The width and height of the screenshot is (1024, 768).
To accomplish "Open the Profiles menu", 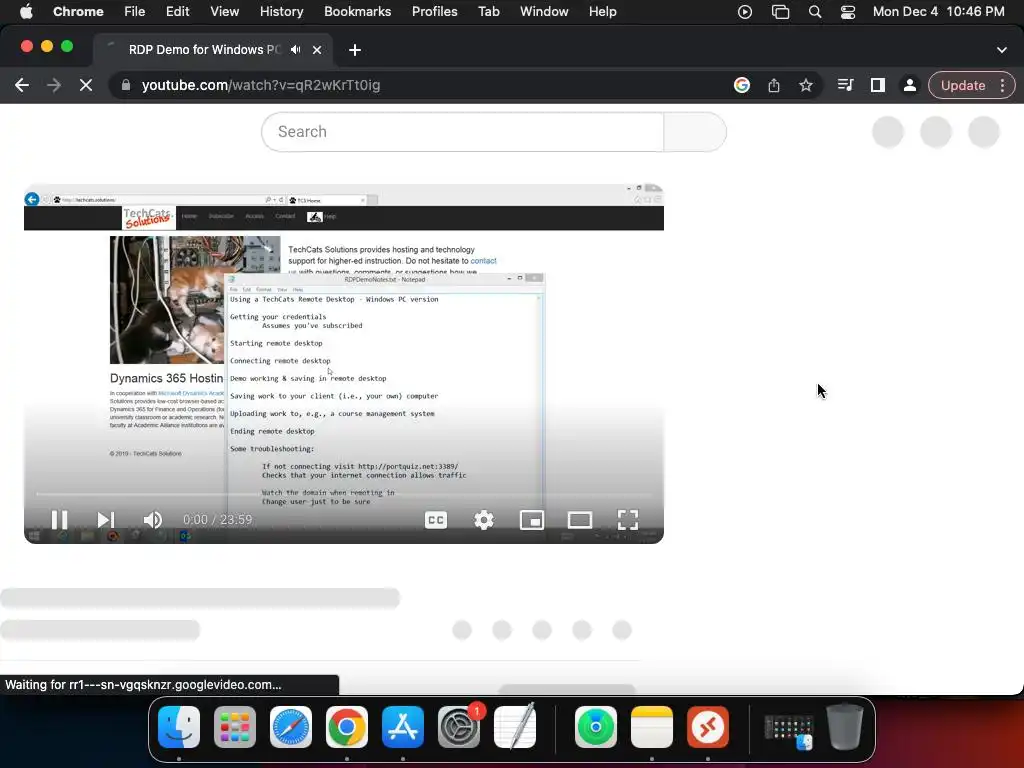I will coord(434,12).
